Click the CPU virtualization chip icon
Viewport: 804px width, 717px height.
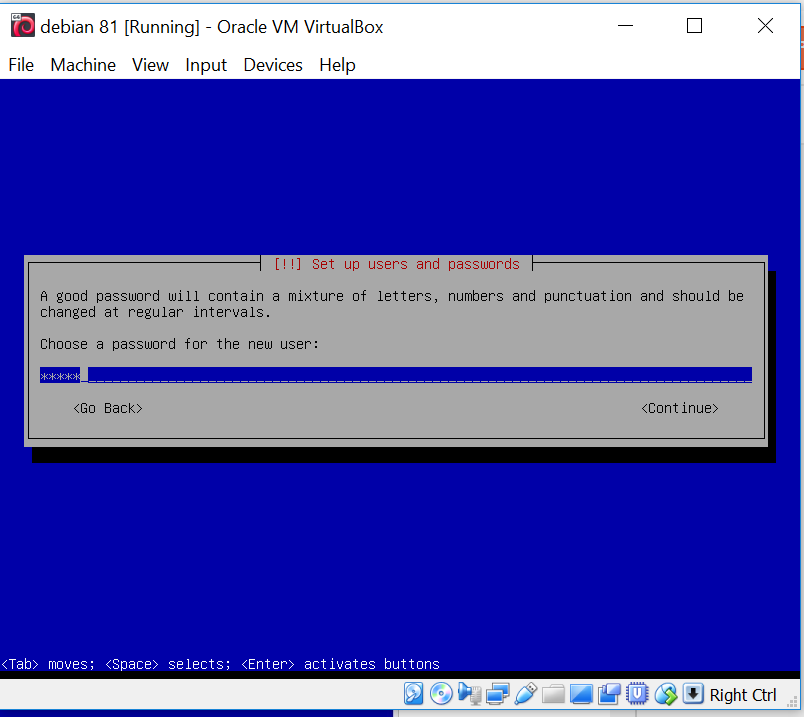(637, 694)
